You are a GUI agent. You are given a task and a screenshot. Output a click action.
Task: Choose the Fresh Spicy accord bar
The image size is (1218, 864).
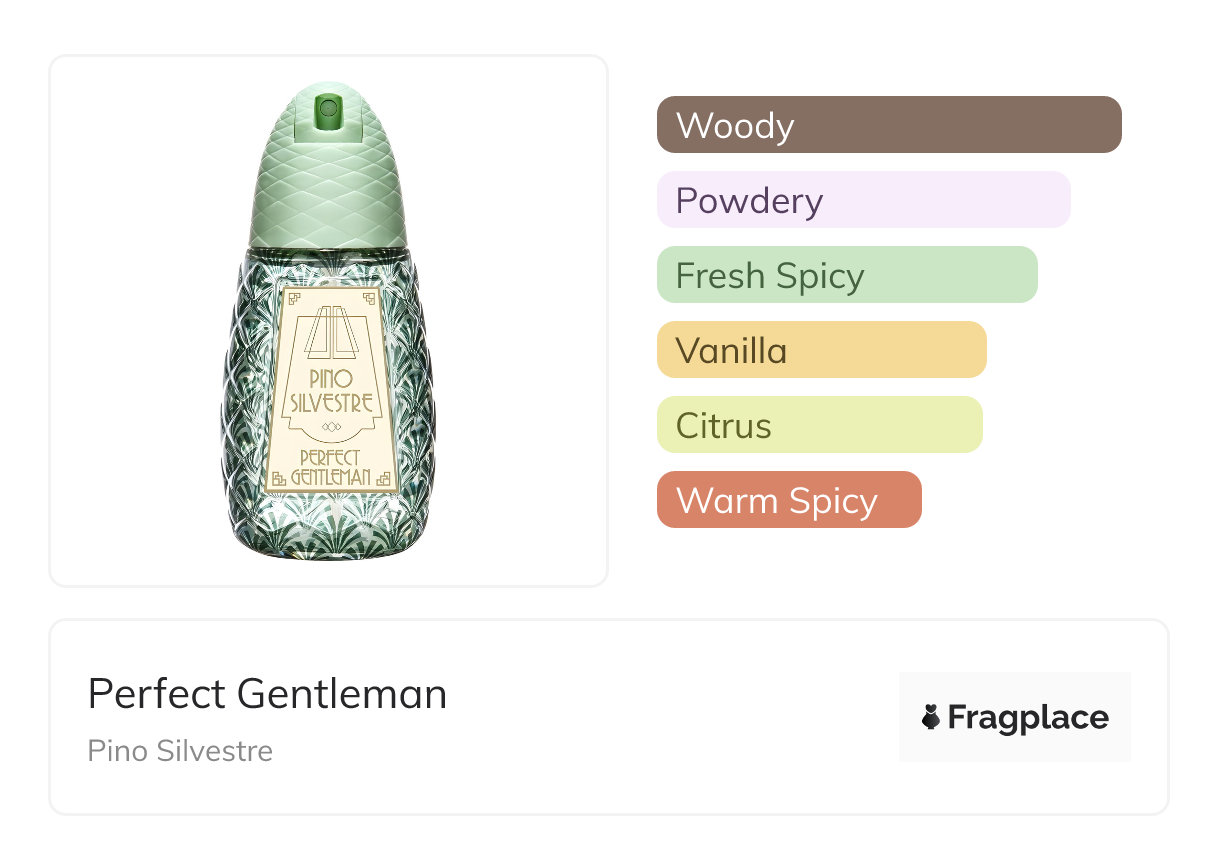pyautogui.click(x=847, y=275)
